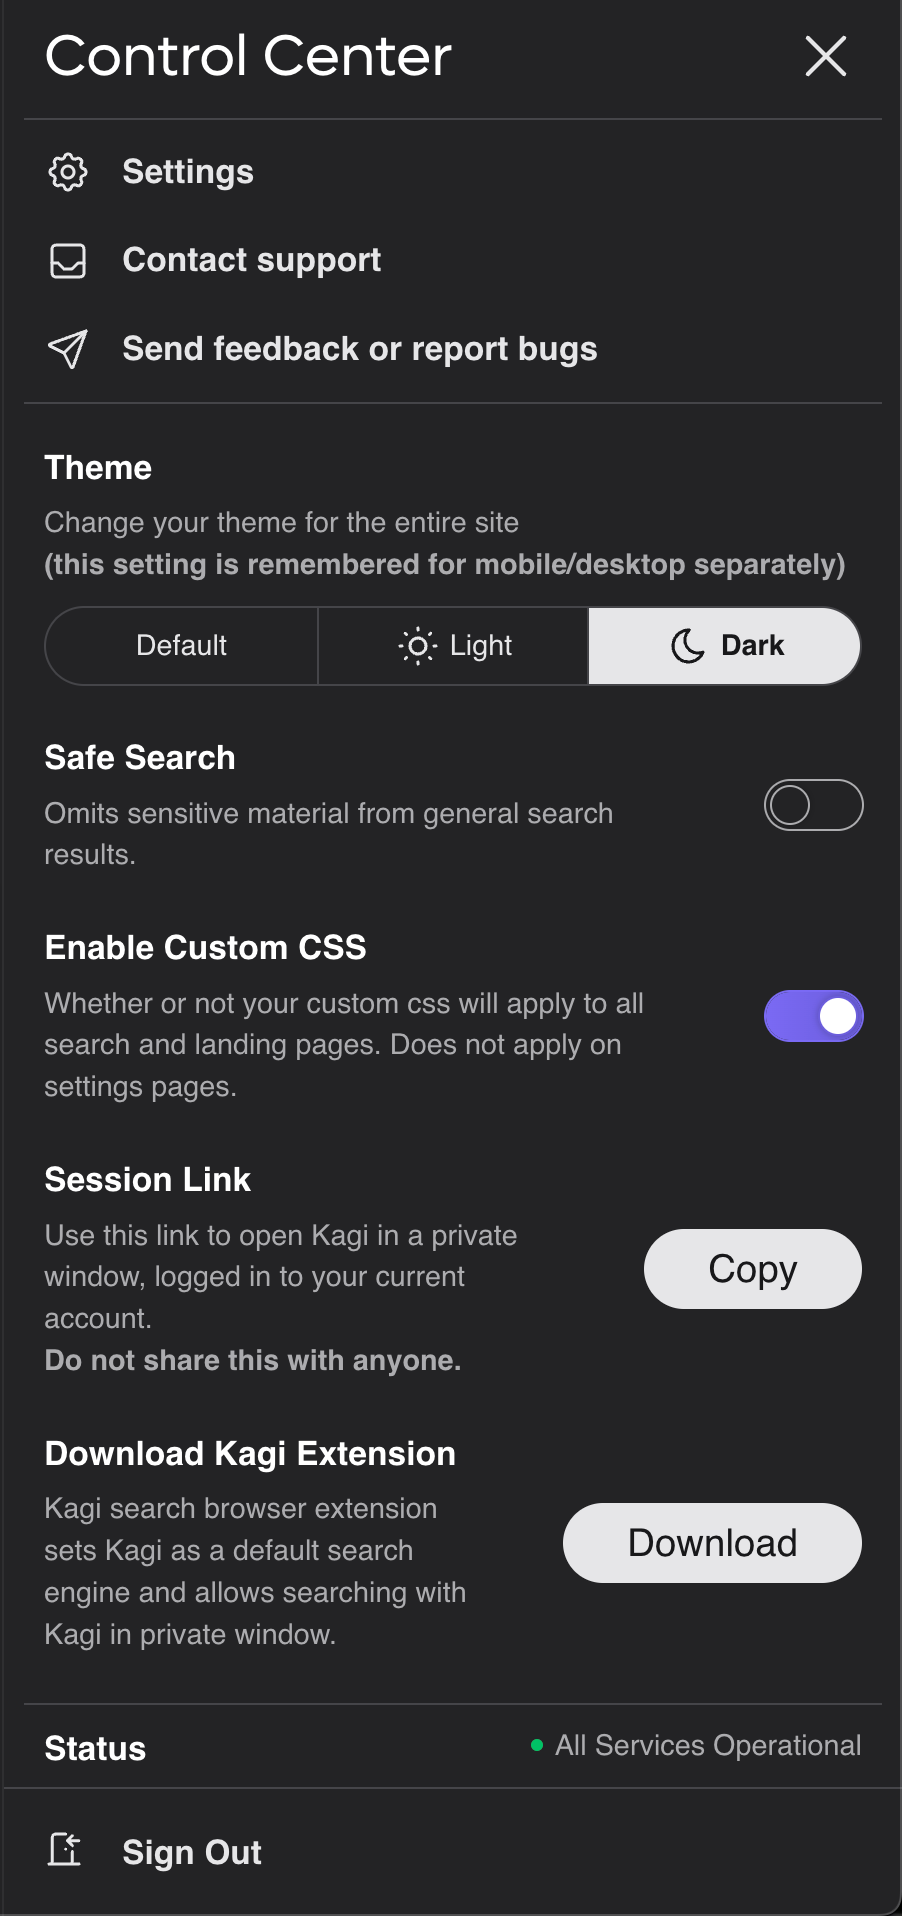This screenshot has width=902, height=1916.
Task: Select the Default theme option
Action: (x=181, y=646)
